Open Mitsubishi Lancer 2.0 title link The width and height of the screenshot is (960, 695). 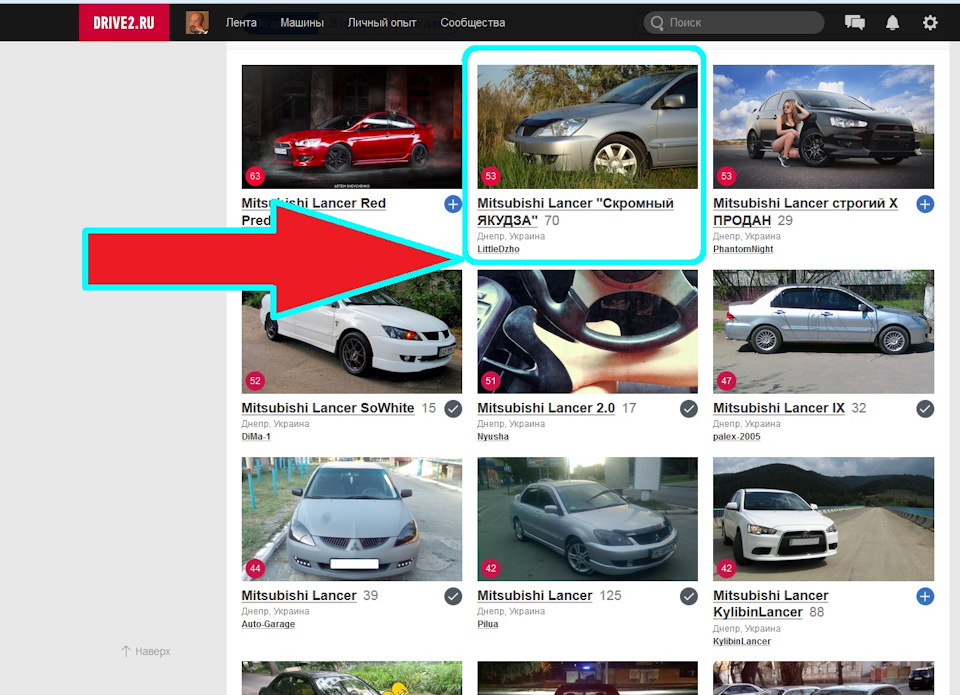[546, 408]
